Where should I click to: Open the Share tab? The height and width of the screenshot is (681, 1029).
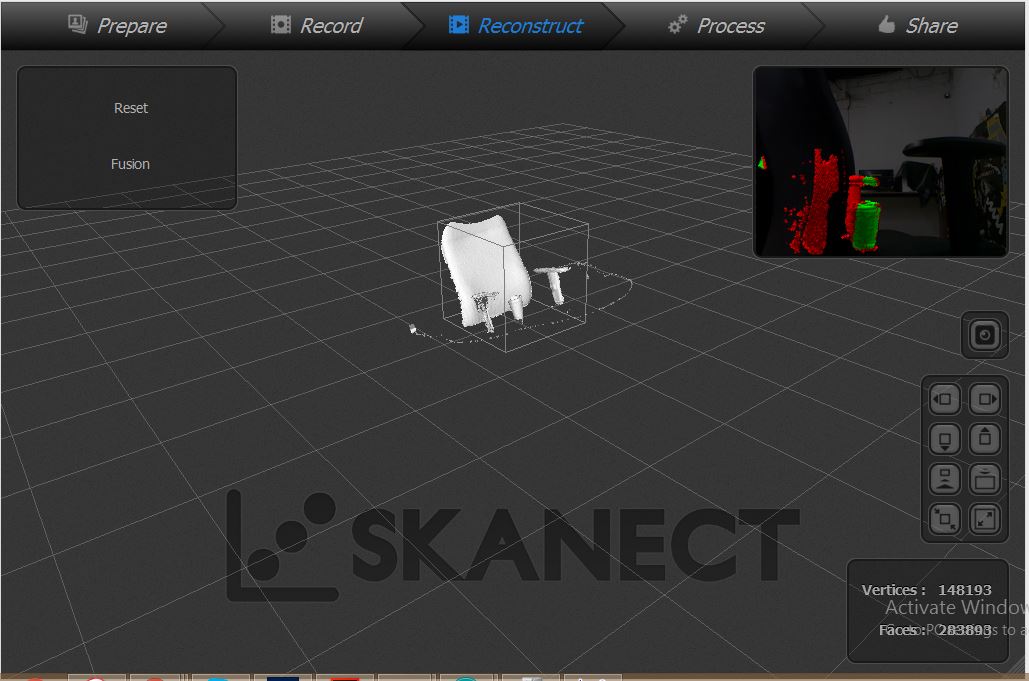[919, 26]
